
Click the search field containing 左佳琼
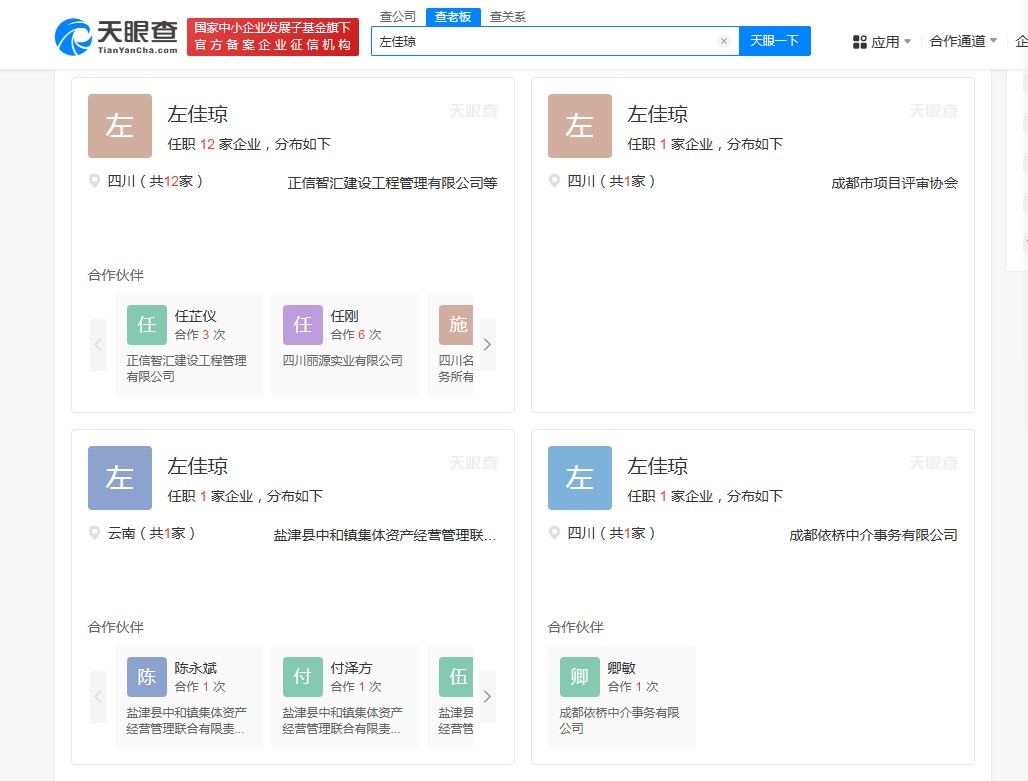545,41
